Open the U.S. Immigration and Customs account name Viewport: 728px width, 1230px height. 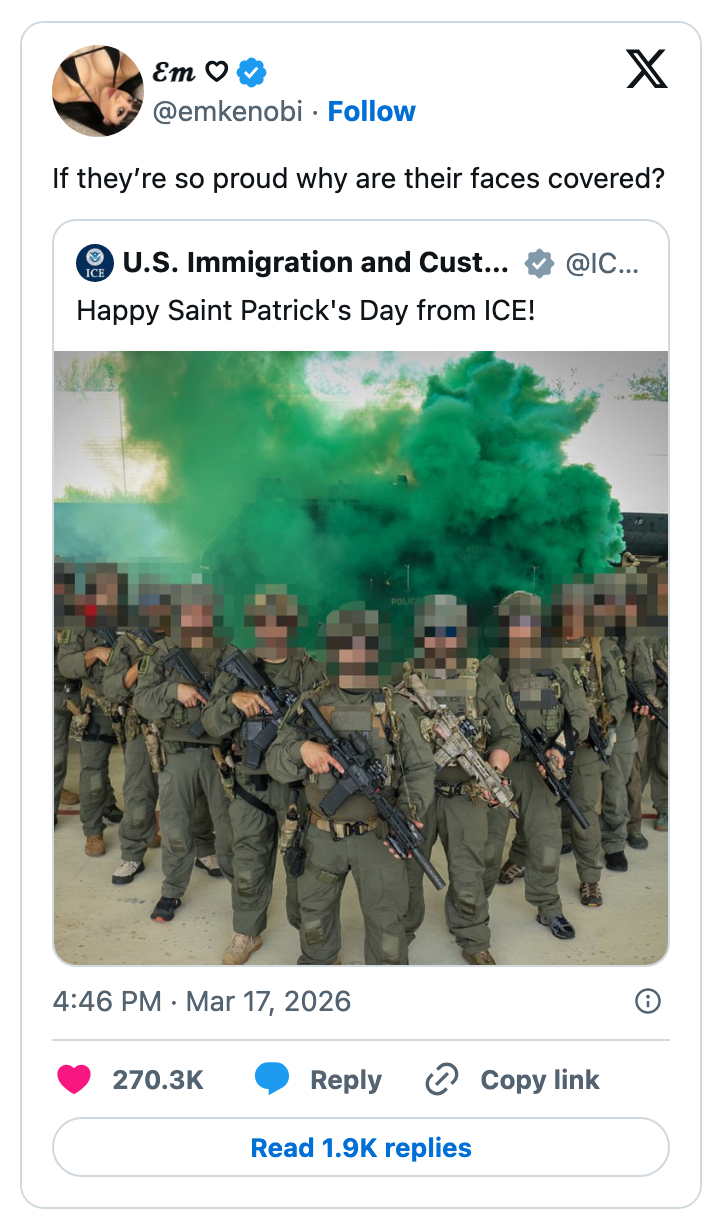[x=316, y=263]
